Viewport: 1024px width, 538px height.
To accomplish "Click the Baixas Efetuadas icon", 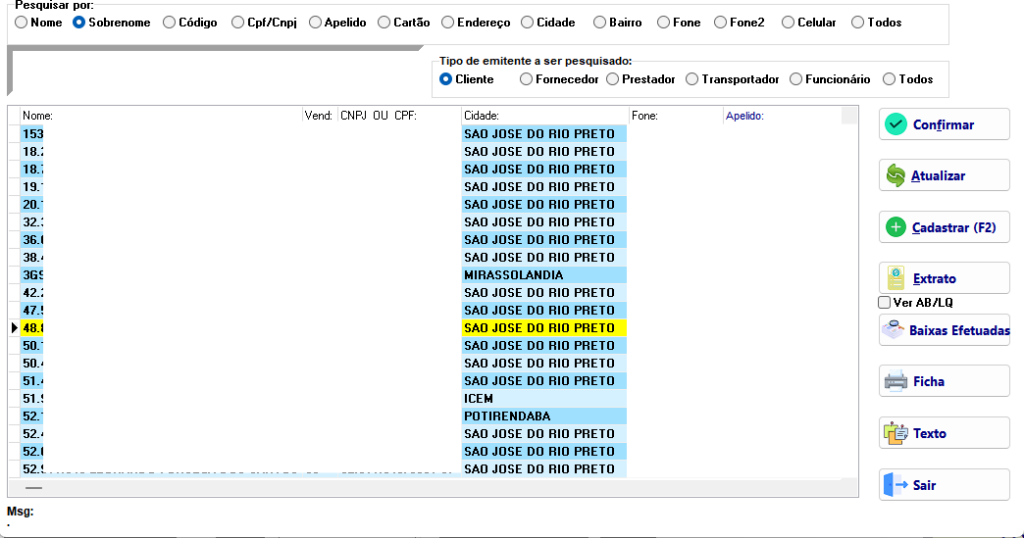I will click(x=893, y=330).
